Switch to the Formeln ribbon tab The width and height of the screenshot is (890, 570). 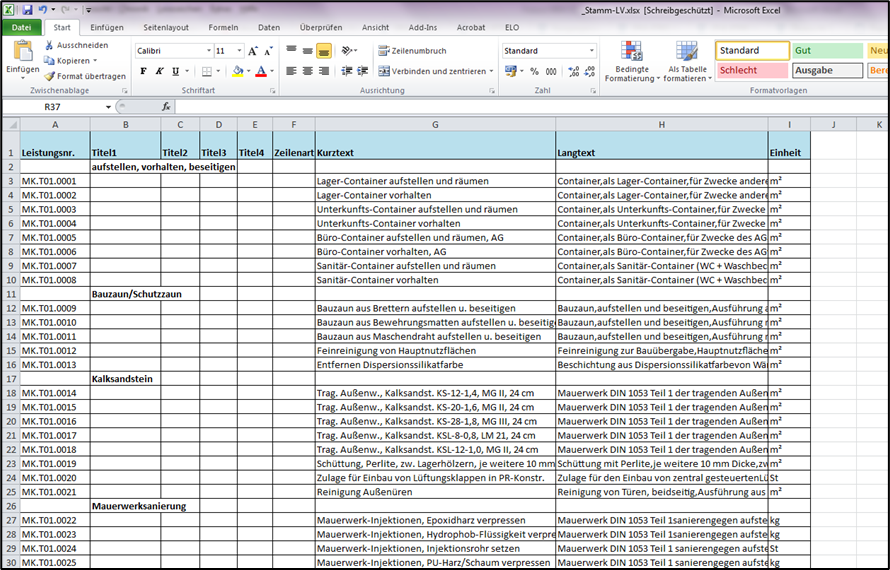[223, 28]
